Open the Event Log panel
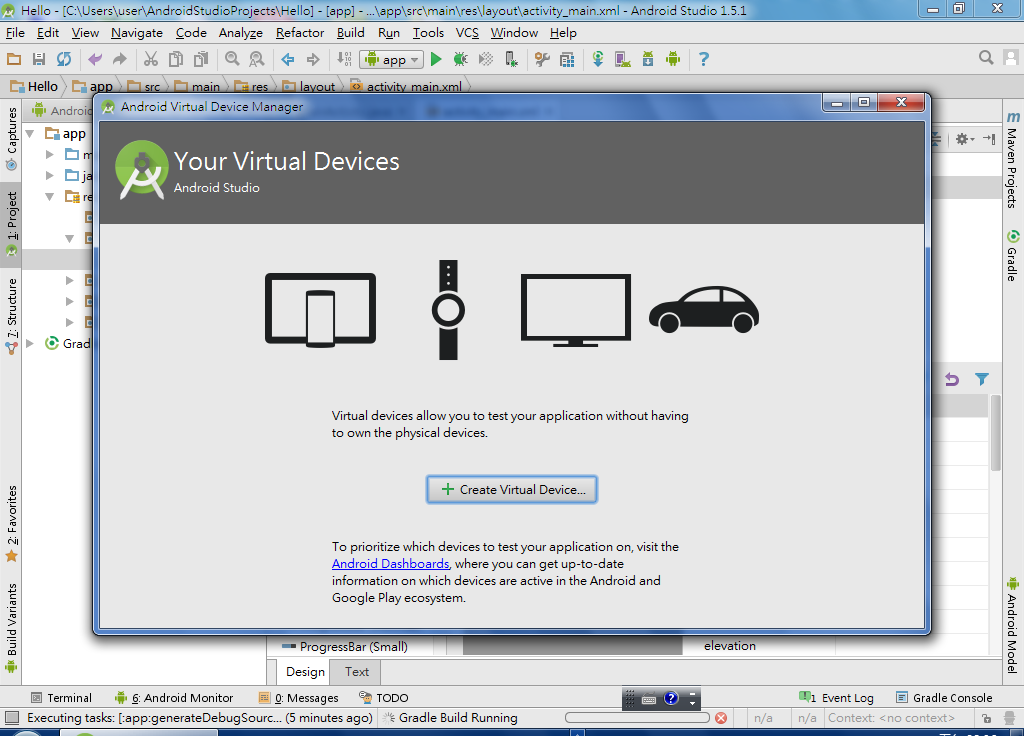The height and width of the screenshot is (736, 1024). pos(837,697)
